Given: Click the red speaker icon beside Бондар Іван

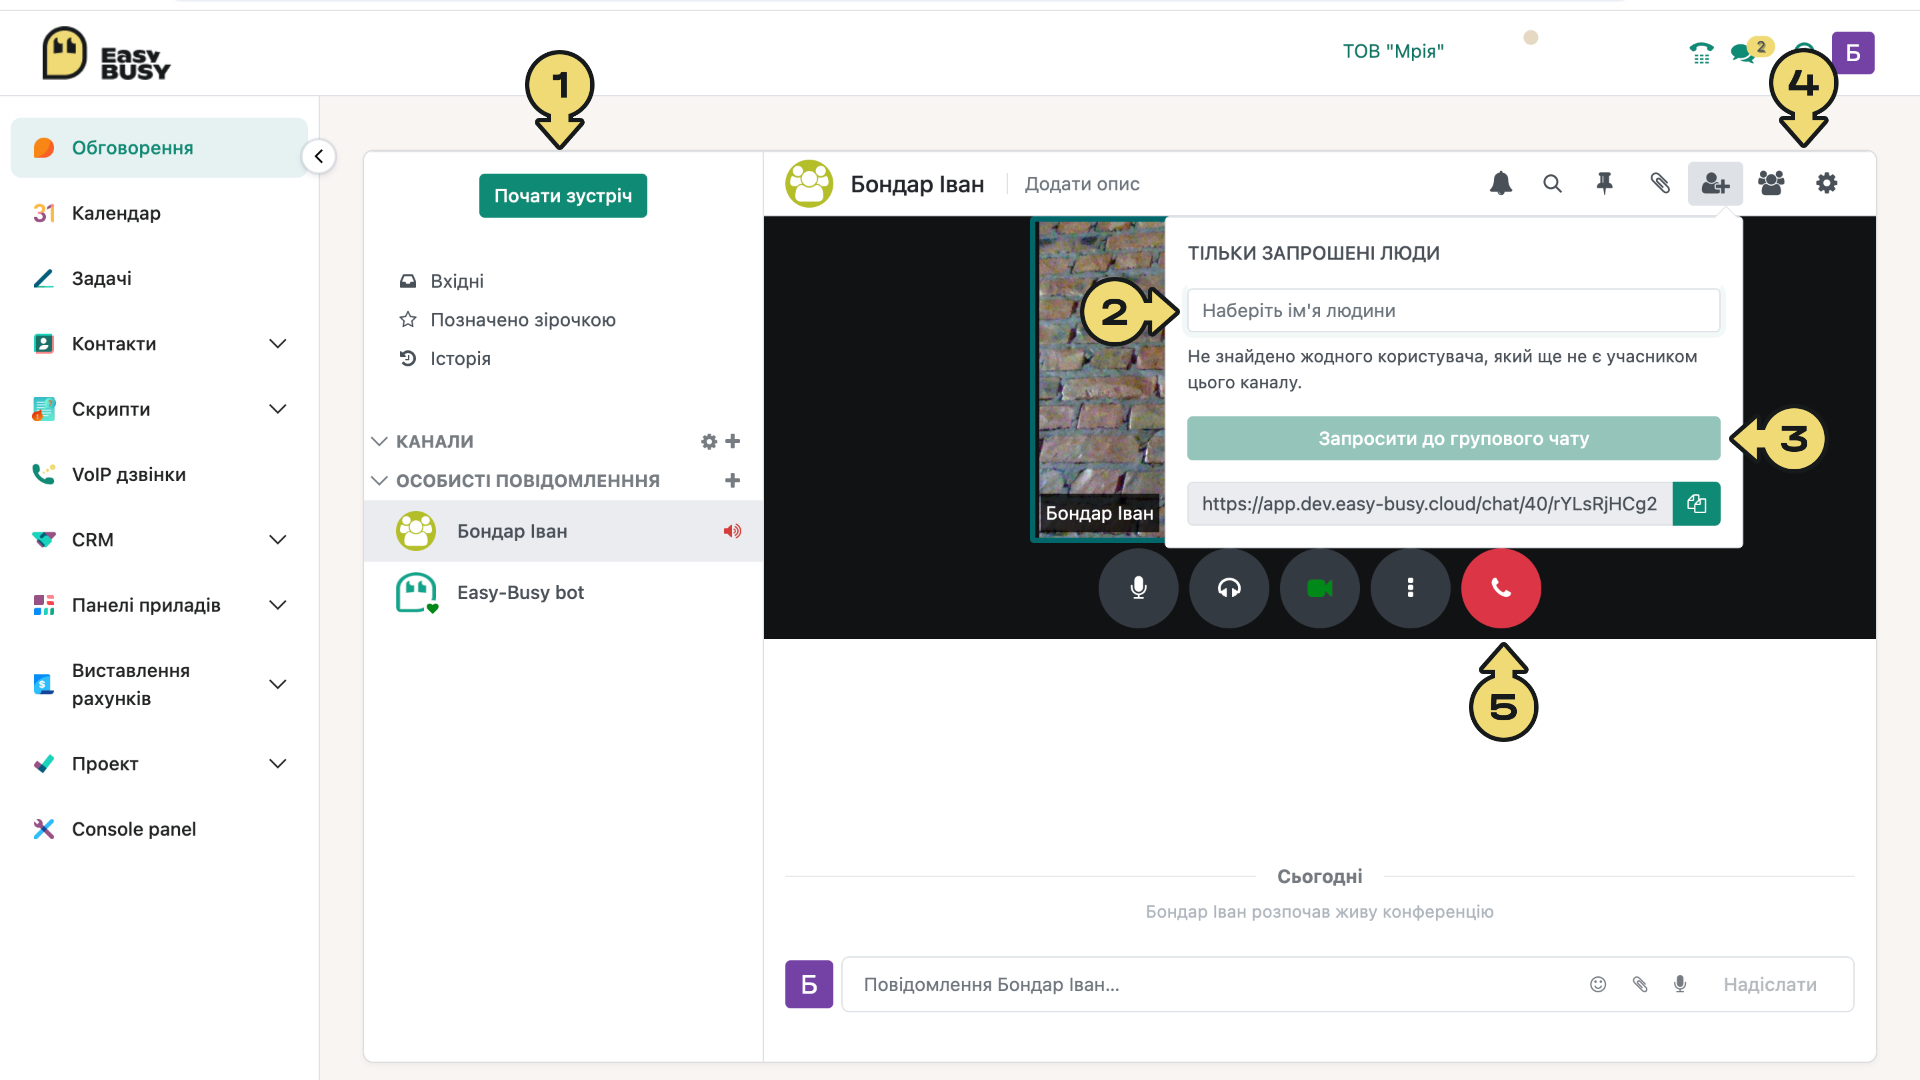Looking at the screenshot, I should 732,531.
